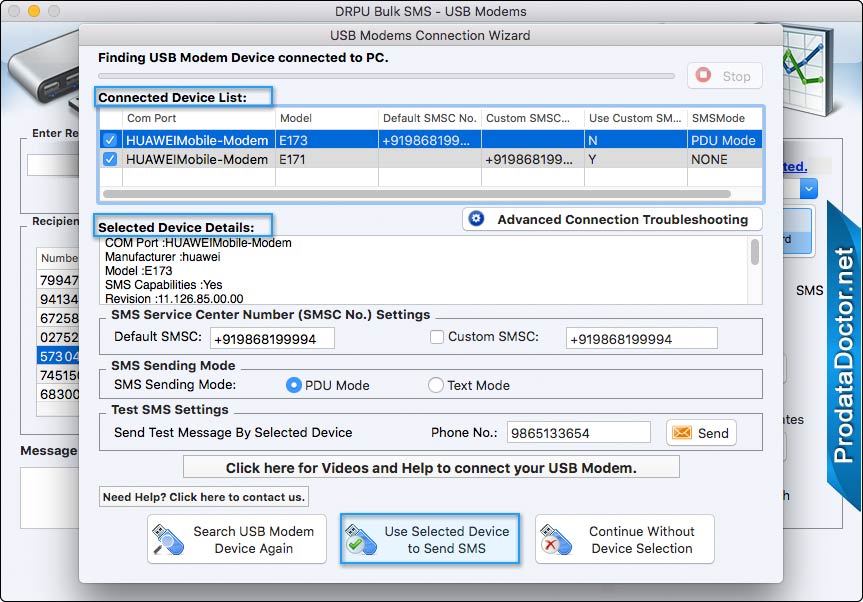Open Advanced Connection Troubleshooting
The width and height of the screenshot is (863, 602).
pyautogui.click(x=612, y=219)
